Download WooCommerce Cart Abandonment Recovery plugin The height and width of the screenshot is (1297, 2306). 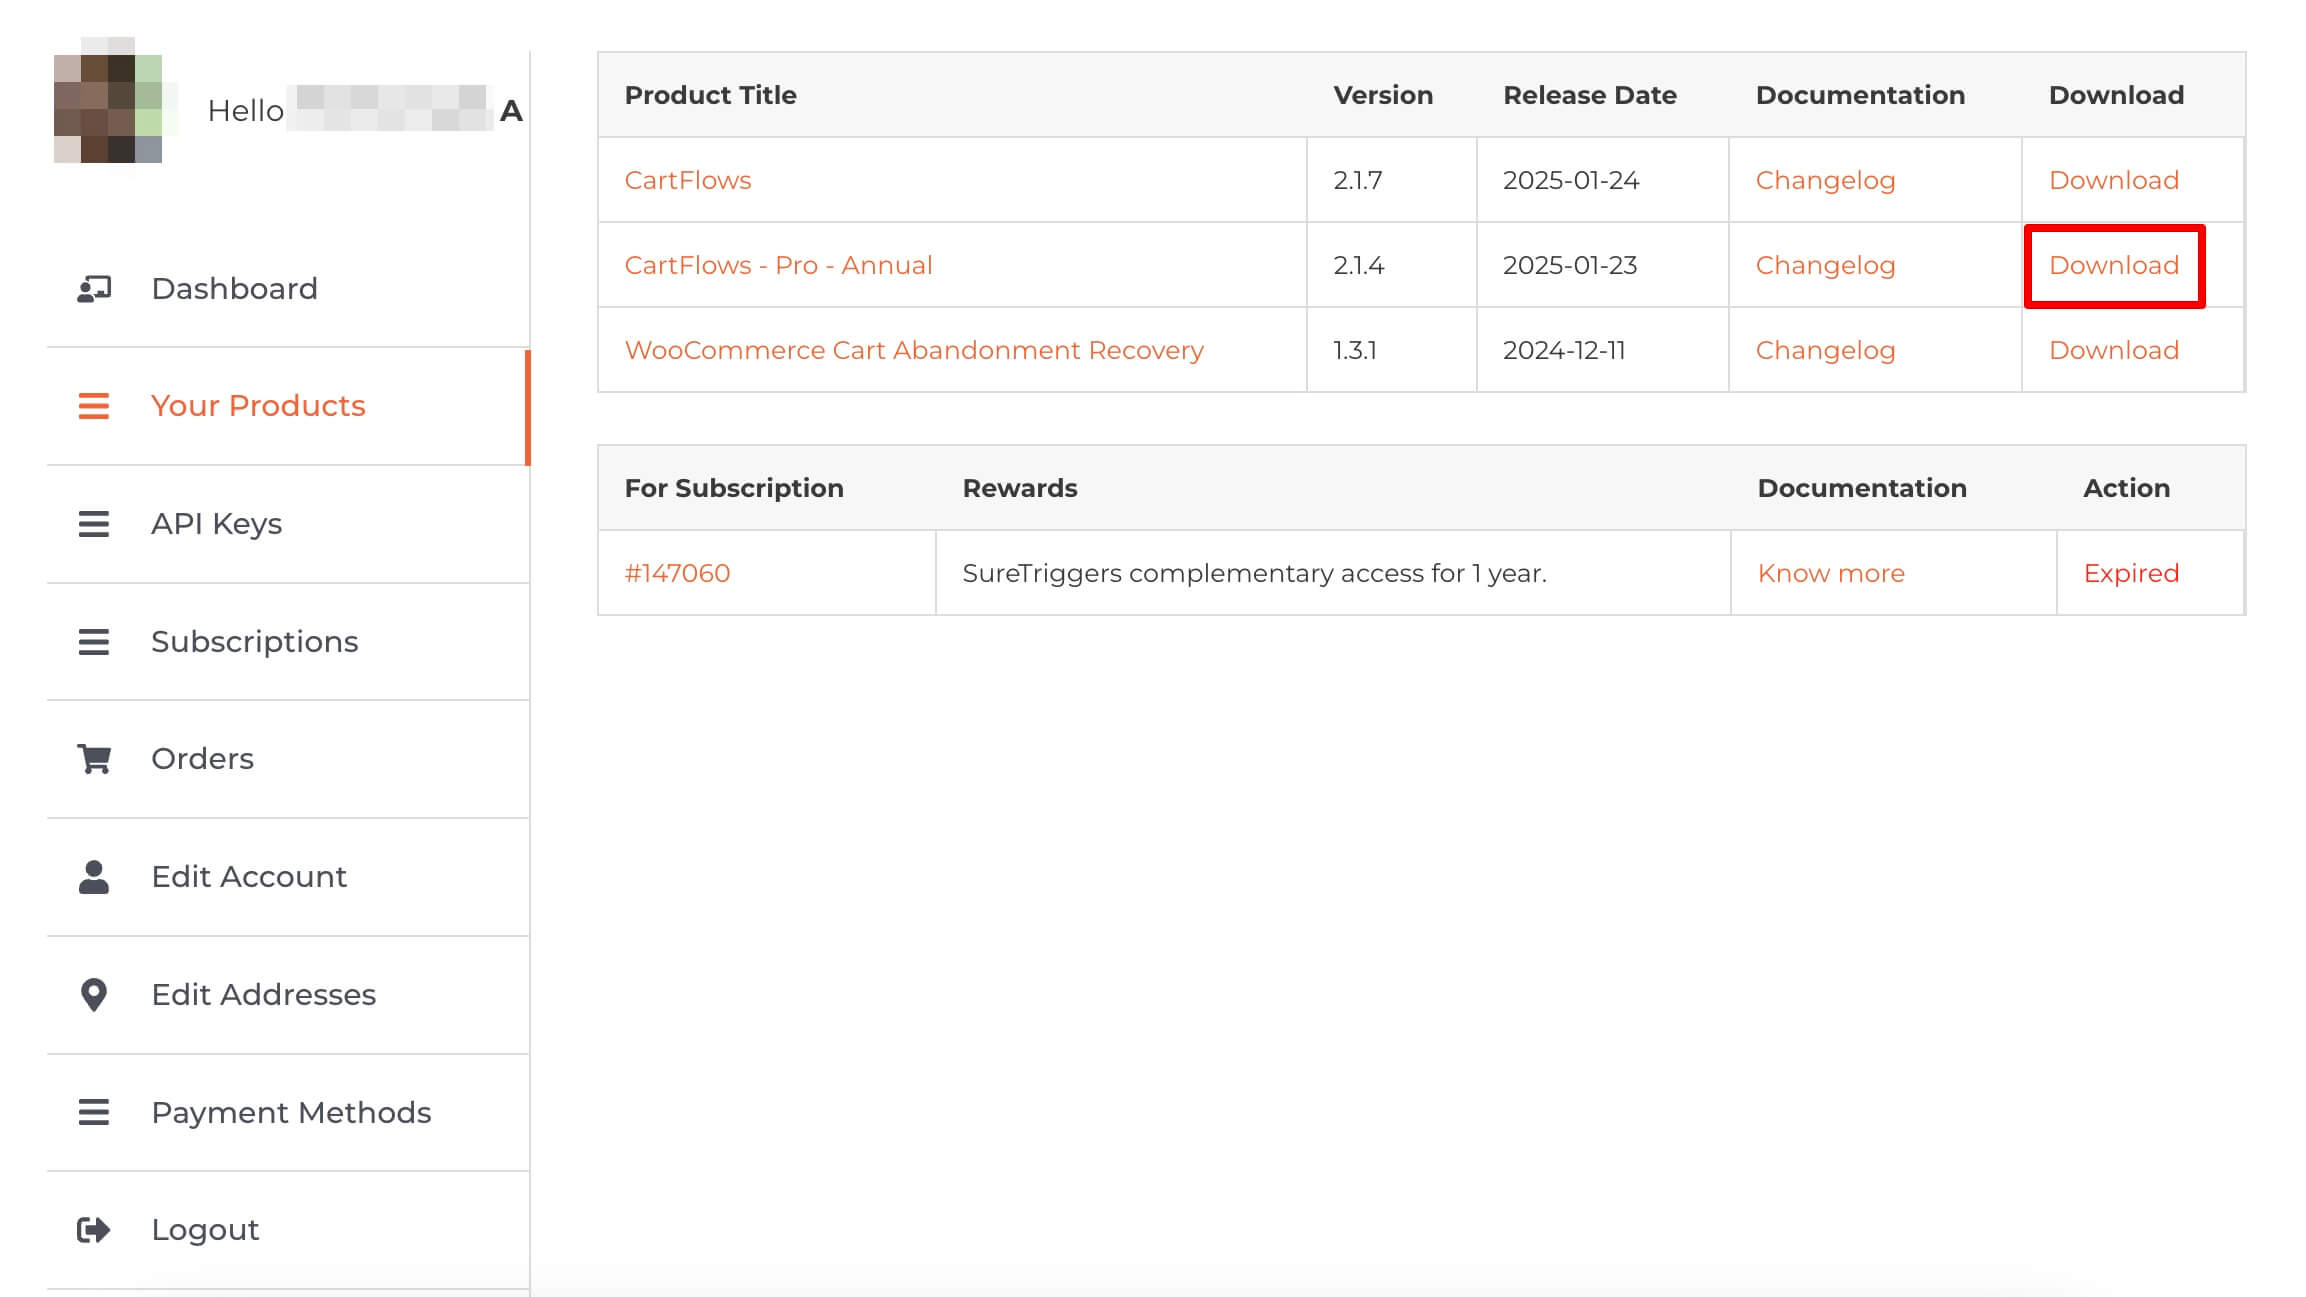2113,351
